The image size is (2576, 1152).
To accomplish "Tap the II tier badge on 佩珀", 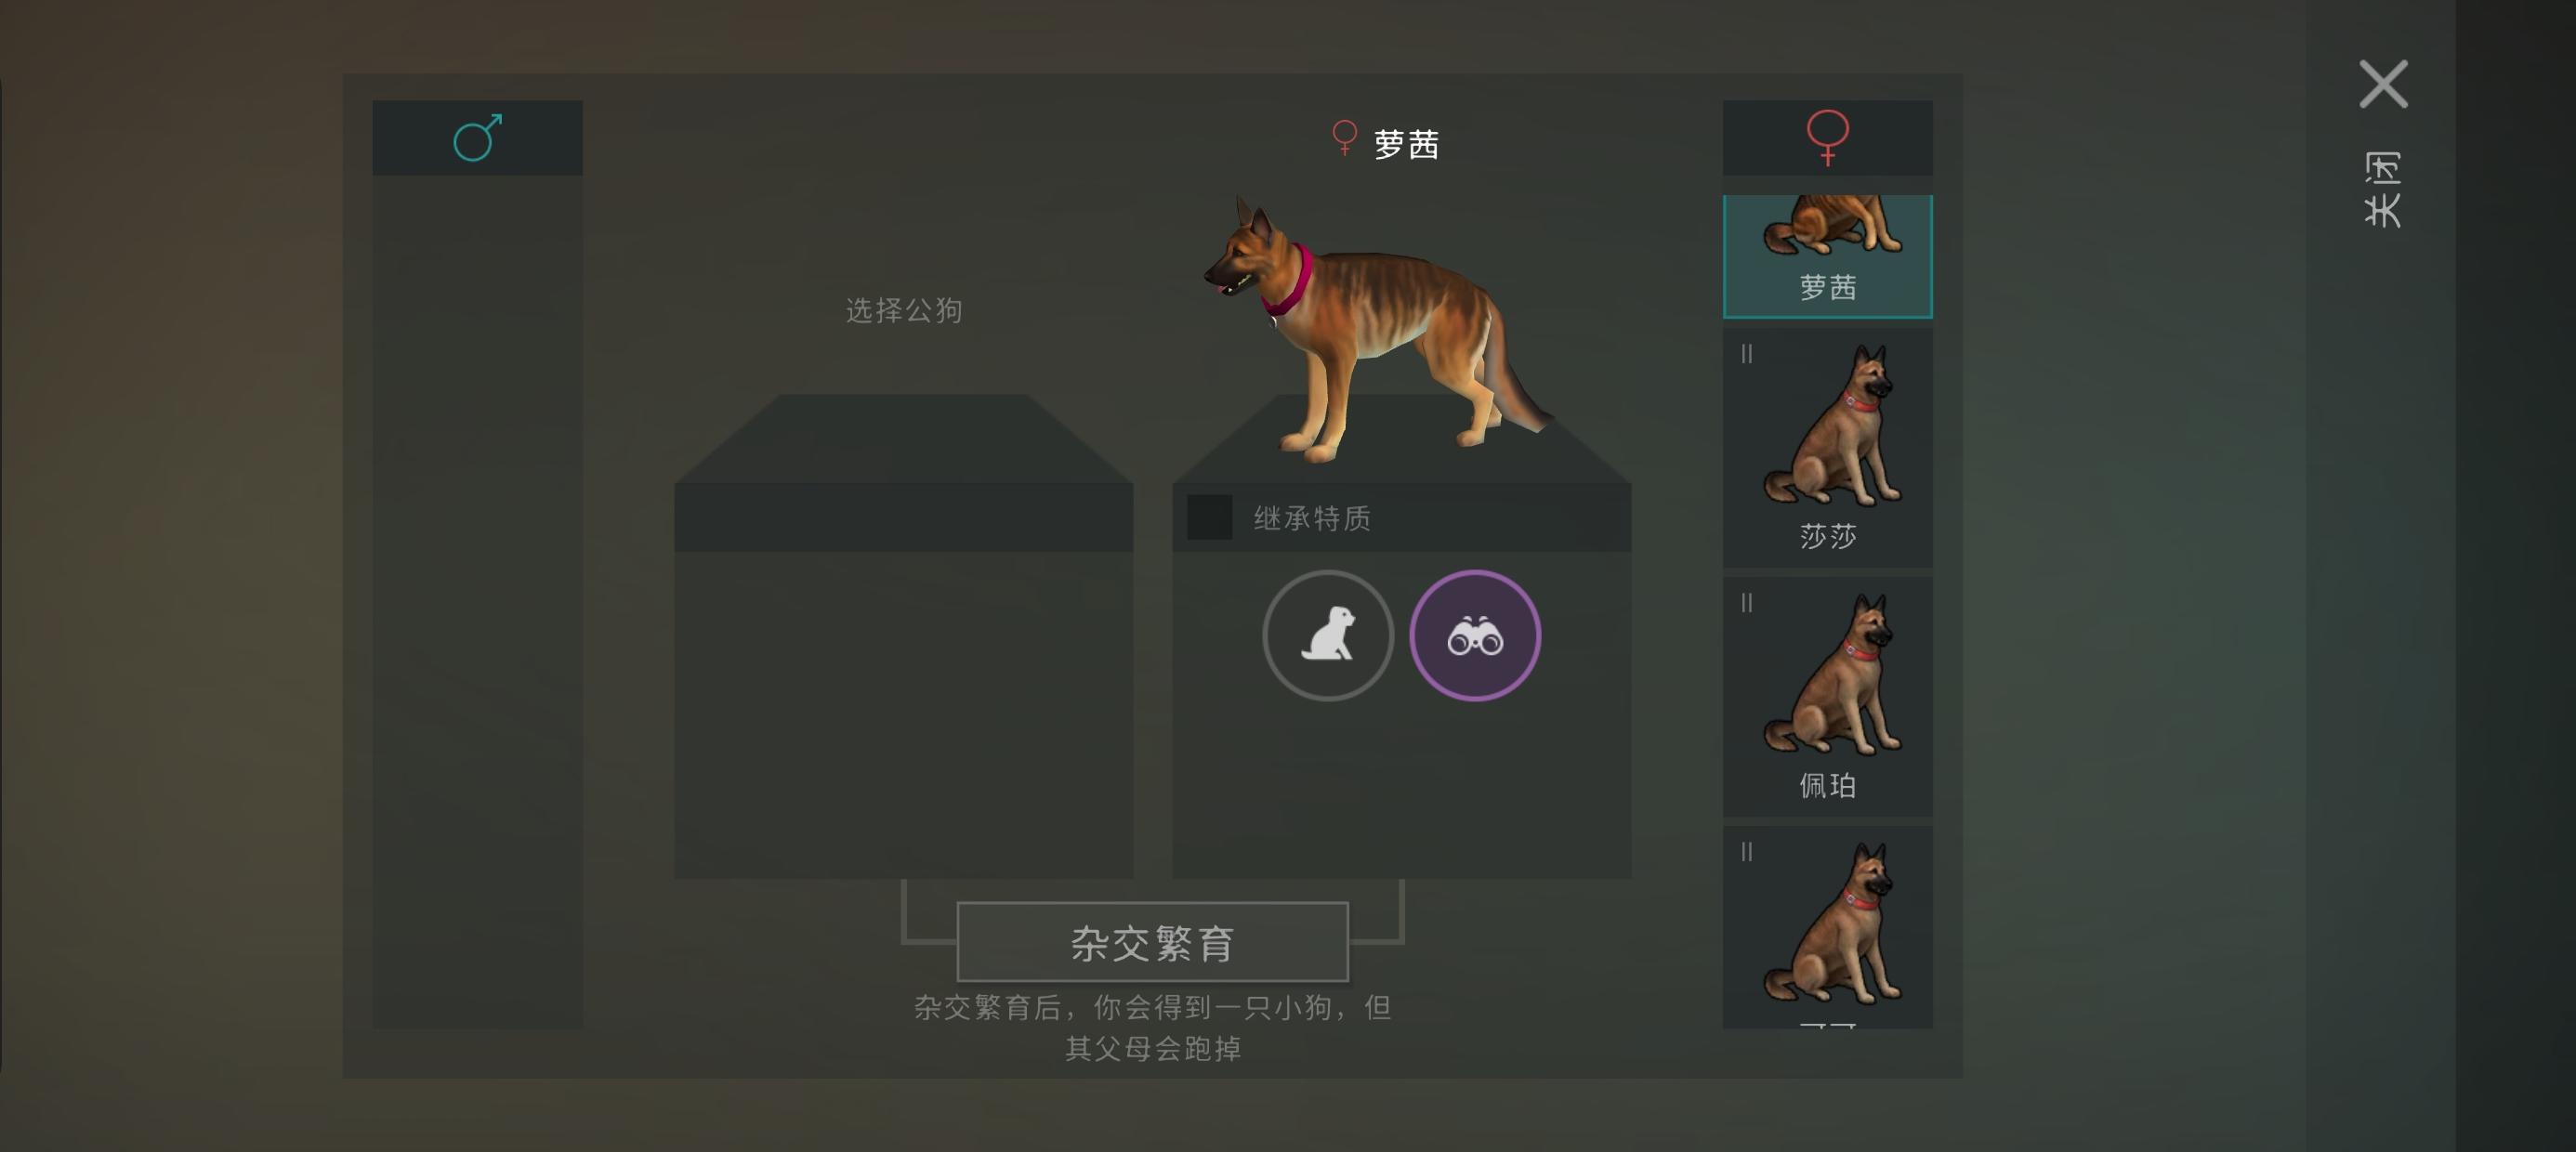I will coord(1746,603).
